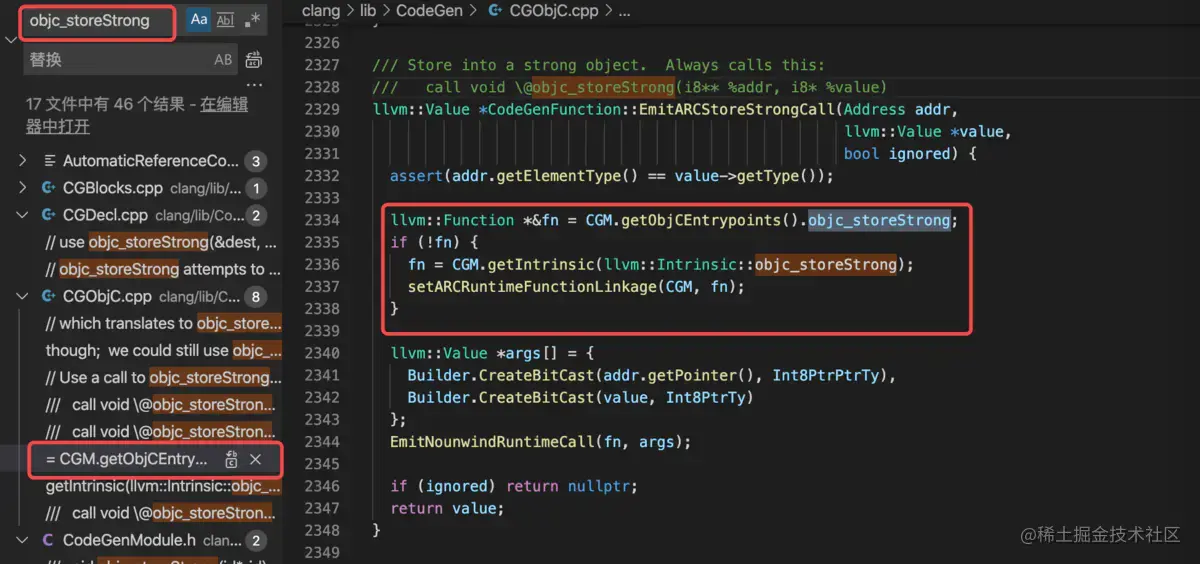The height and width of the screenshot is (564, 1200).
Task: Expand the AutomaticReferenceCo... results group
Action: pos(24,161)
